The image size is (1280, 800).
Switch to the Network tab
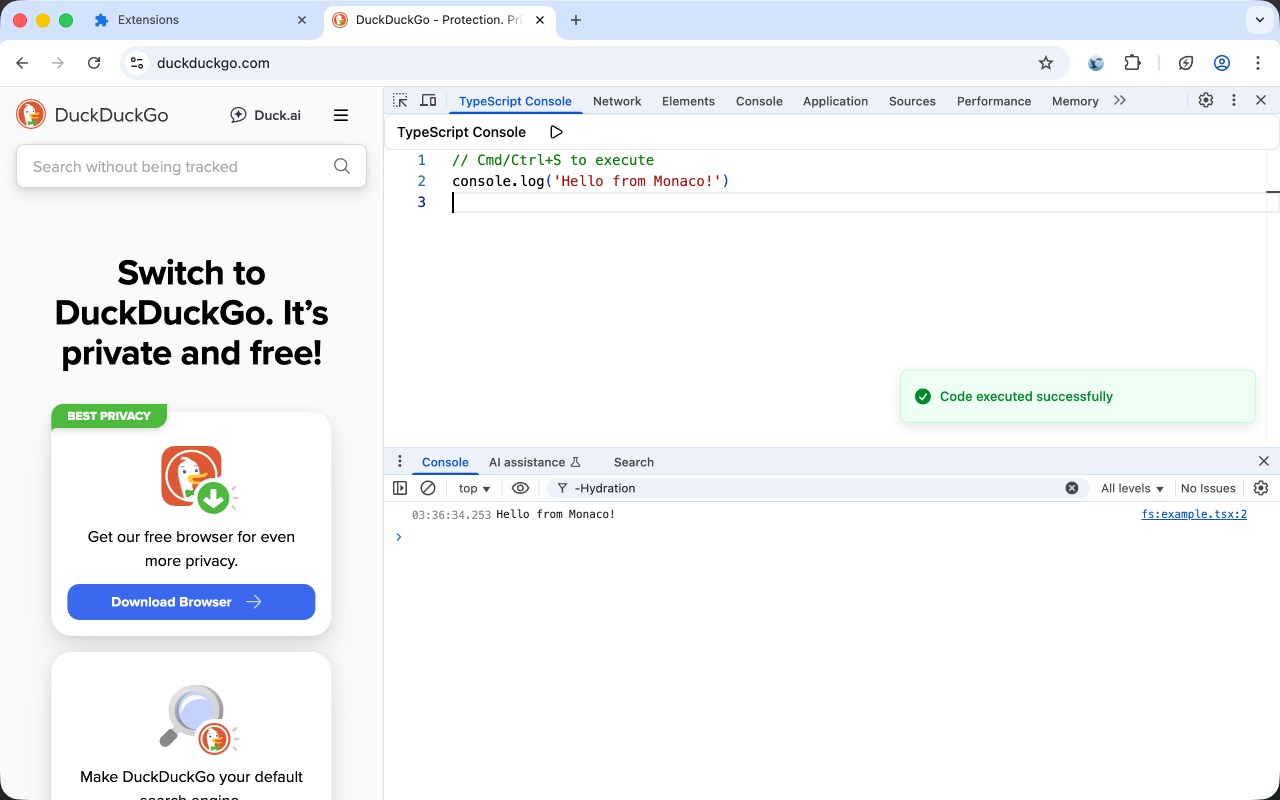[617, 101]
